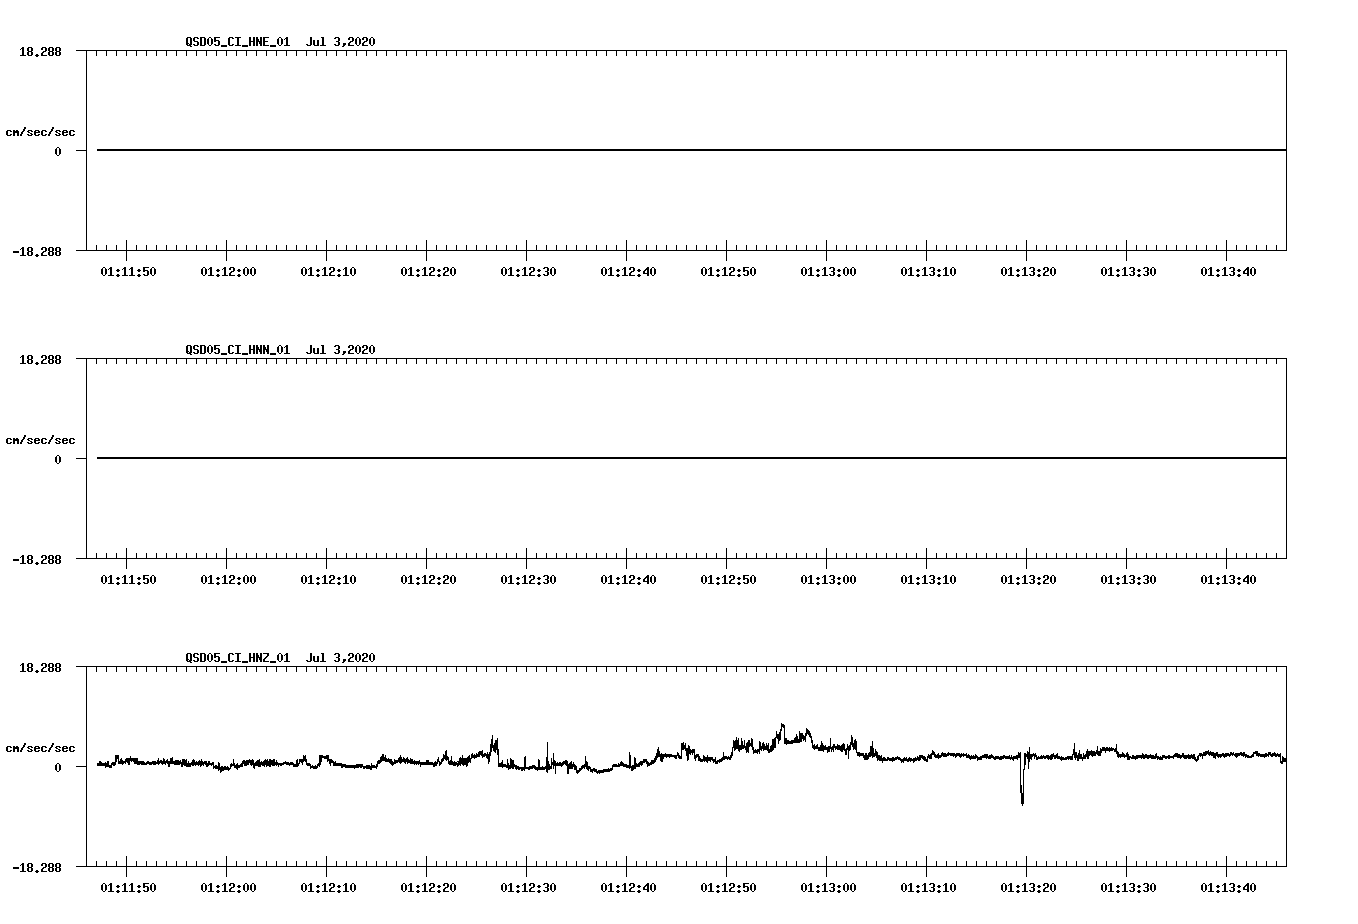The width and height of the screenshot is (1358, 924).
Task: Click 01:12:10 time label under HNE plot
Action: tap(328, 272)
